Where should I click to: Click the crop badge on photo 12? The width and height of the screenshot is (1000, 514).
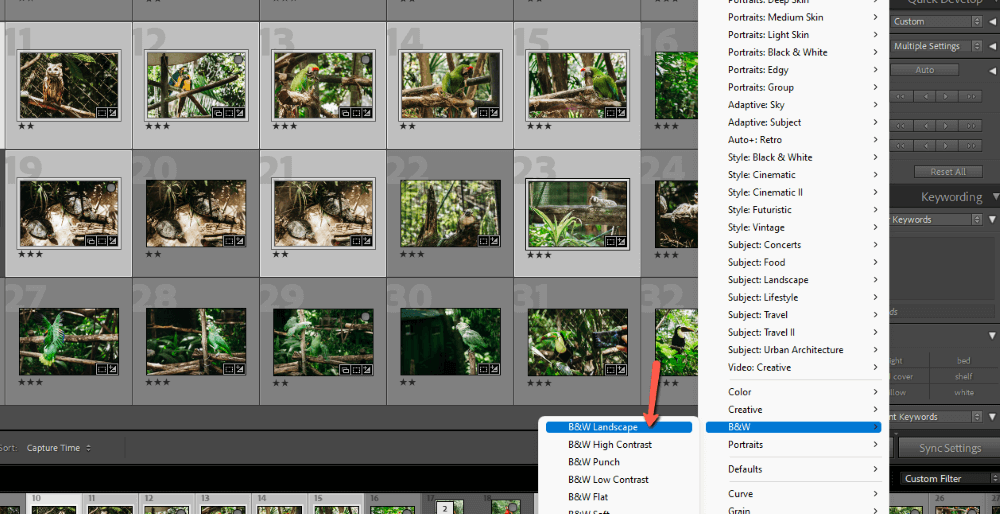pyautogui.click(x=230, y=113)
